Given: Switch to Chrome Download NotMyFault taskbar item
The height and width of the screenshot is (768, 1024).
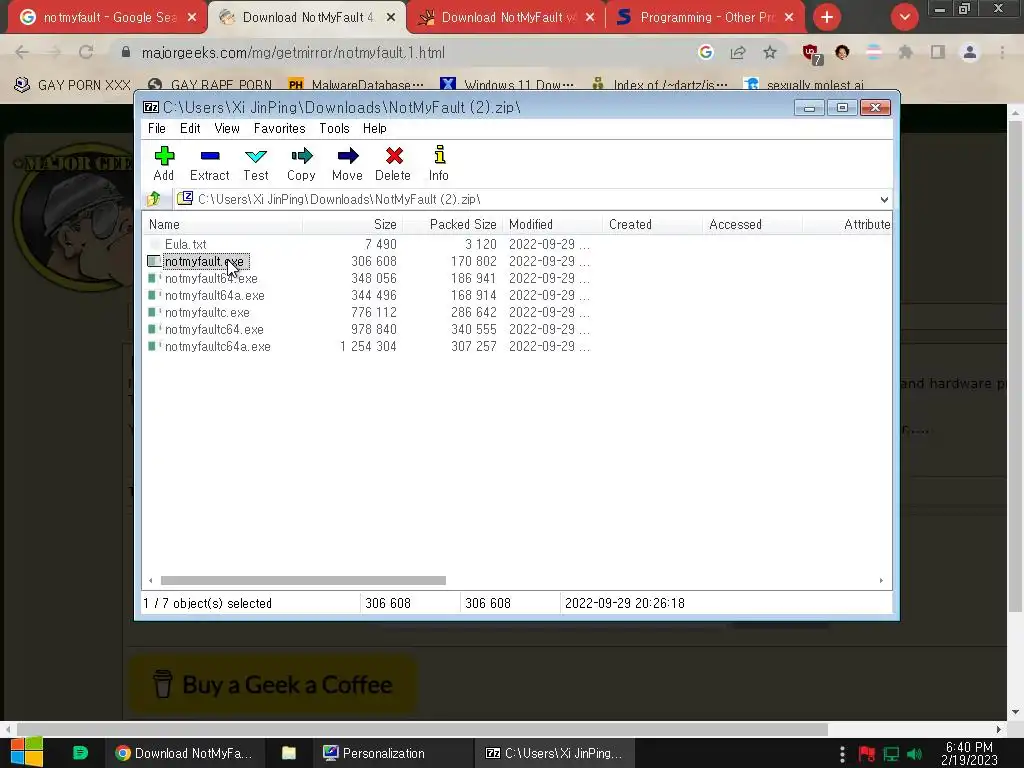Looking at the screenshot, I should 184,753.
